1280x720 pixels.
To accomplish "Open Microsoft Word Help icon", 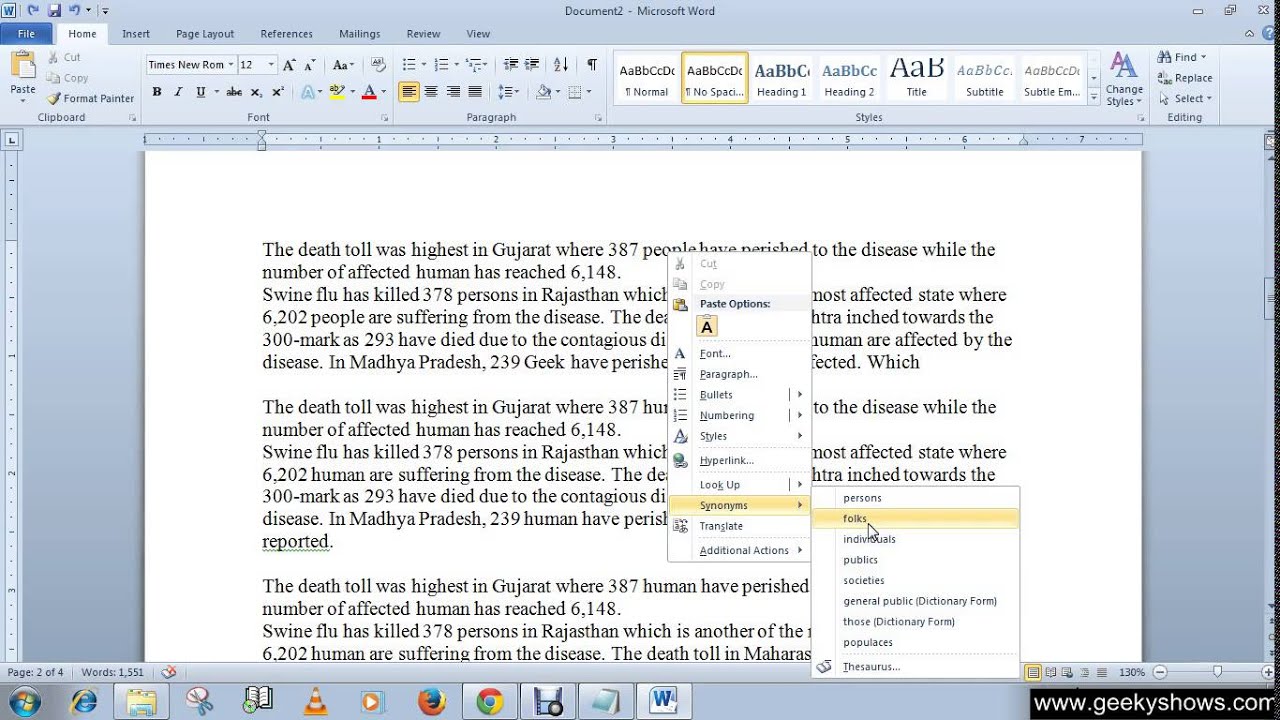I will tap(1270, 33).
